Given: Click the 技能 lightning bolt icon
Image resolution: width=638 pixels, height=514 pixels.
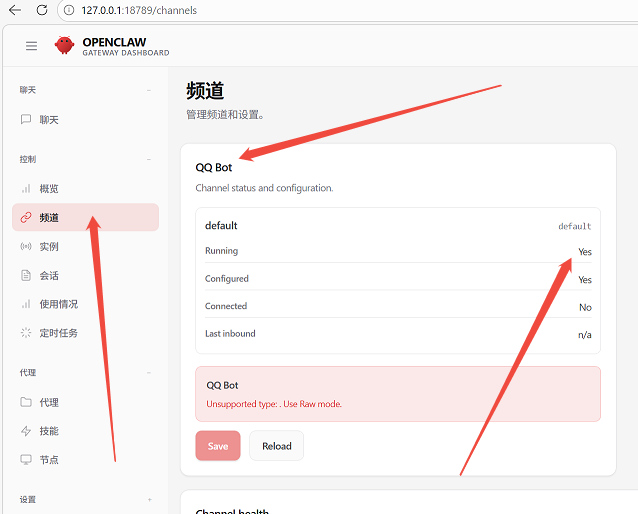Looking at the screenshot, I should (x=26, y=431).
